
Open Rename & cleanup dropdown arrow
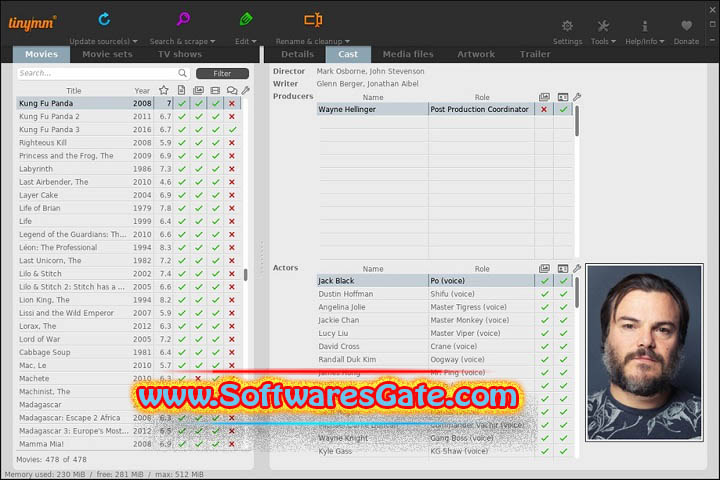tap(347, 41)
